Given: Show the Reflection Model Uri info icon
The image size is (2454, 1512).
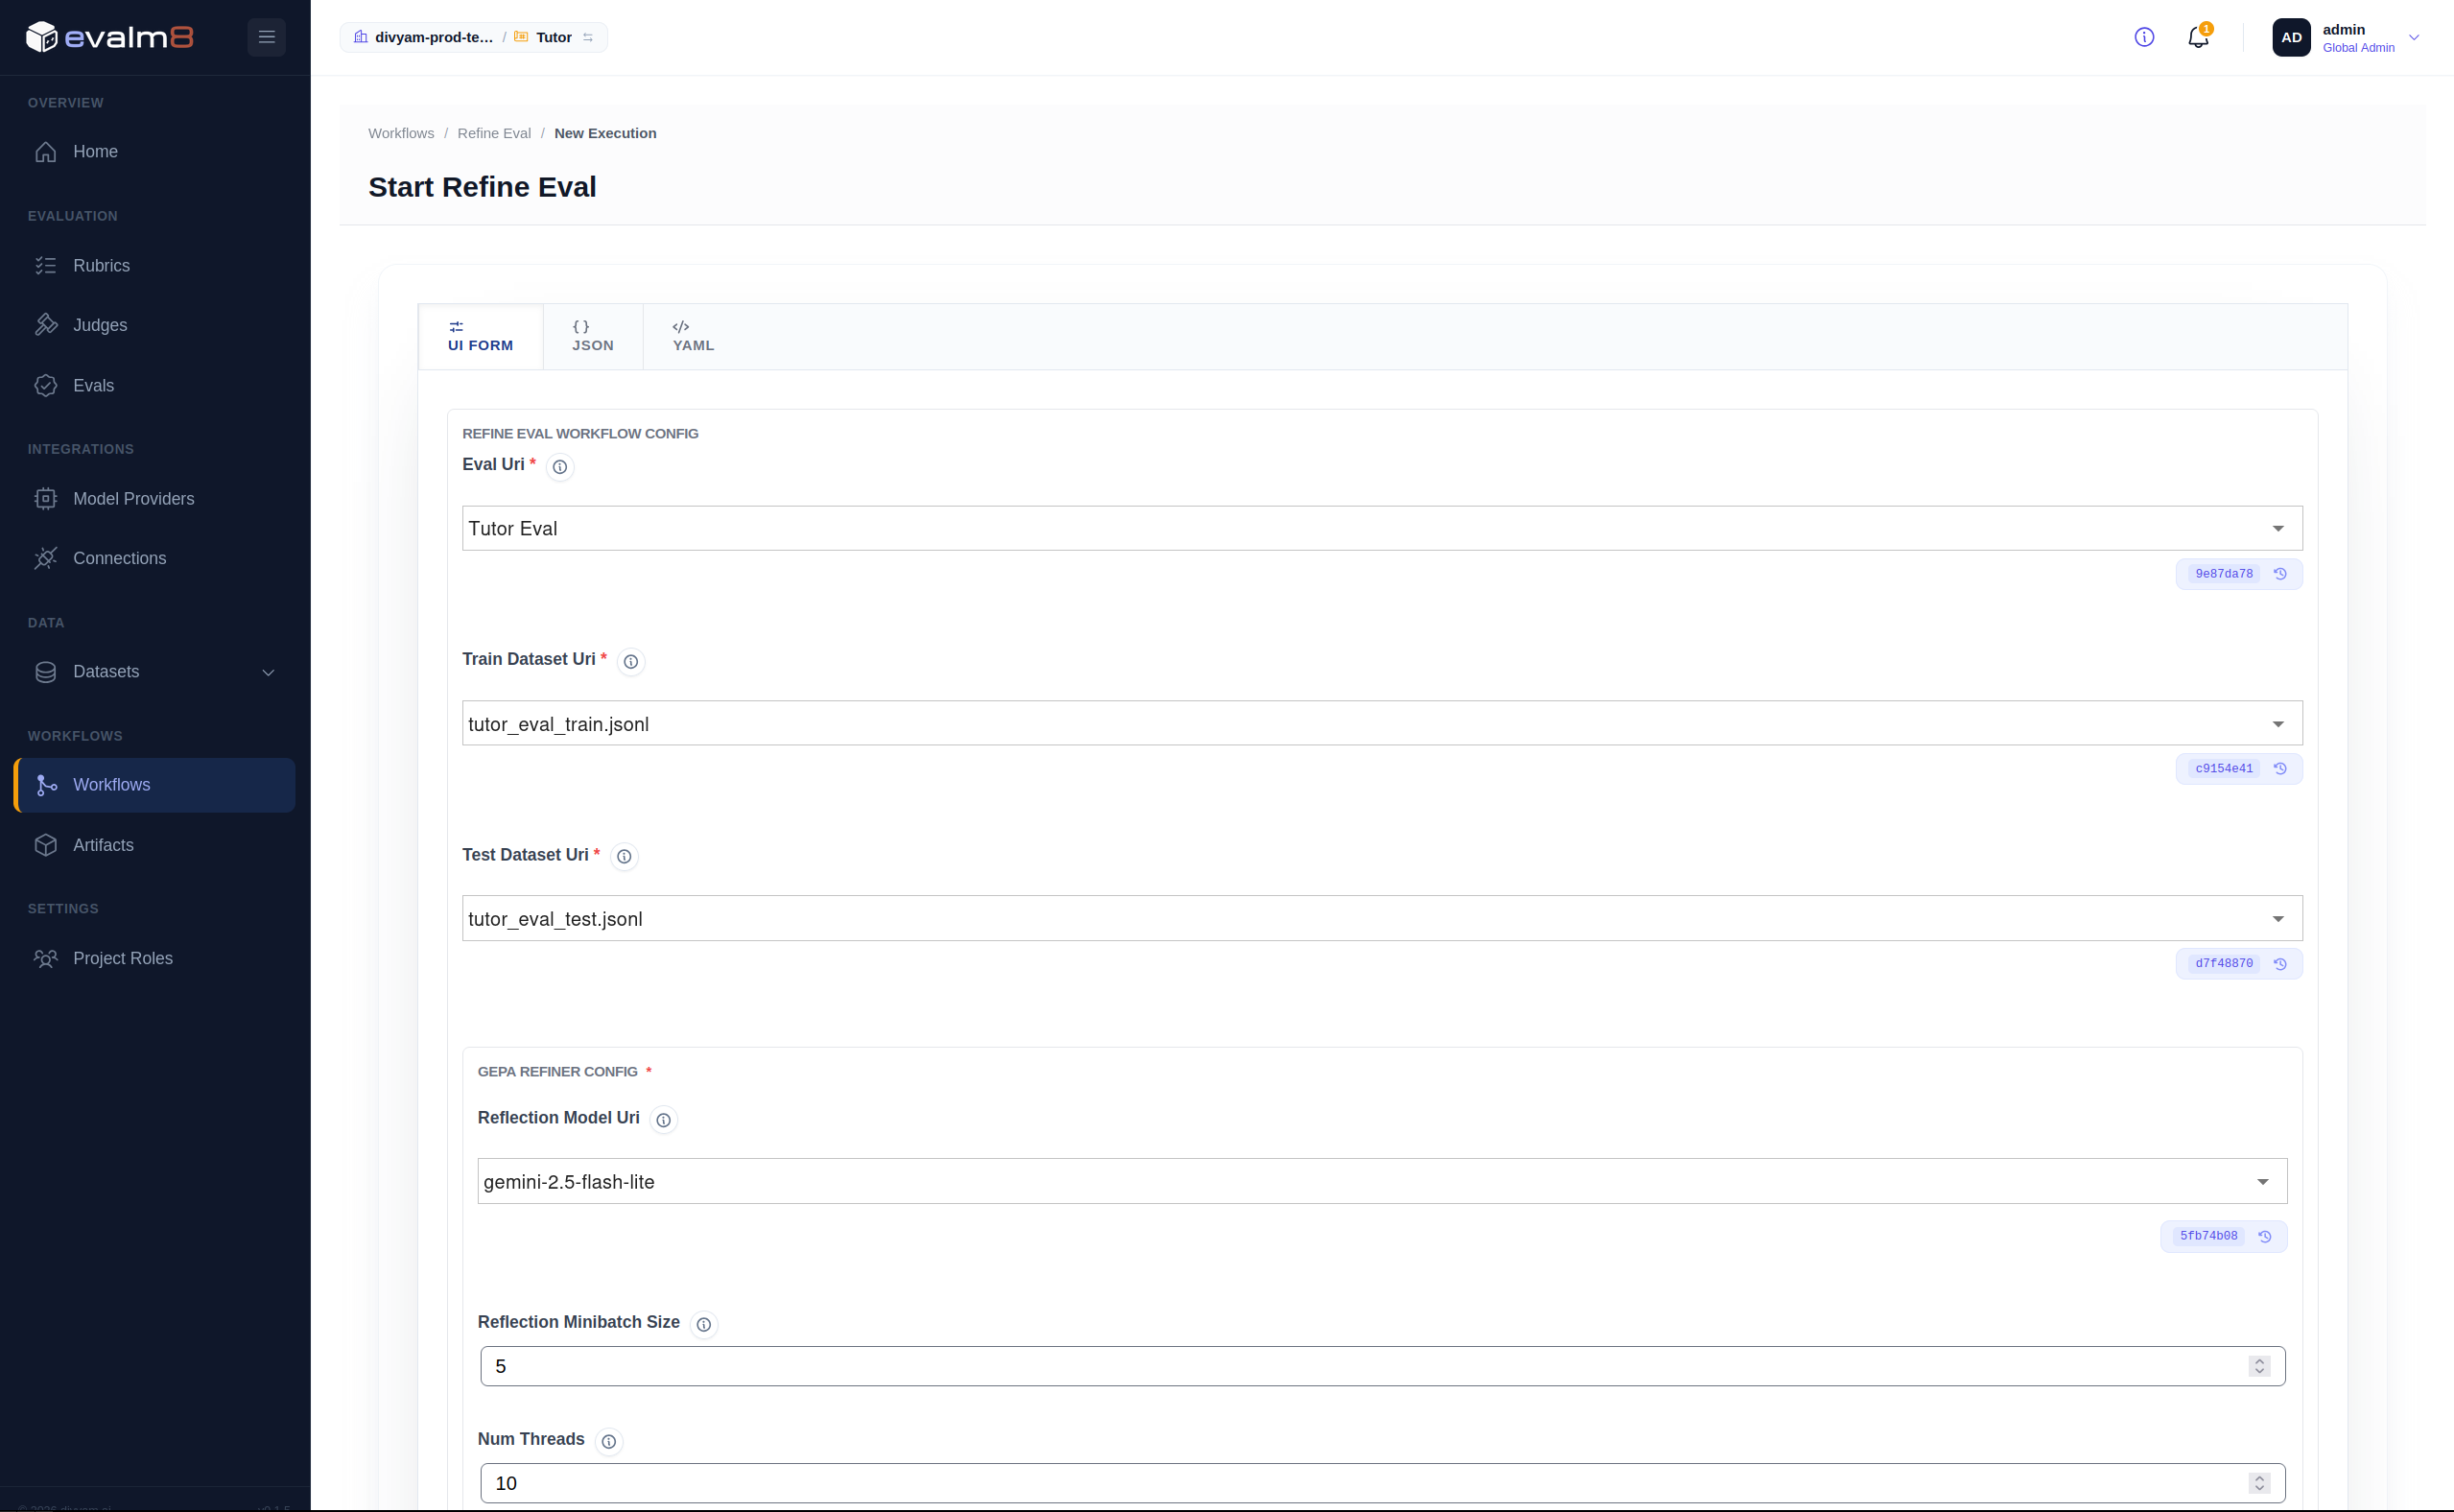Looking at the screenshot, I should [663, 1120].
